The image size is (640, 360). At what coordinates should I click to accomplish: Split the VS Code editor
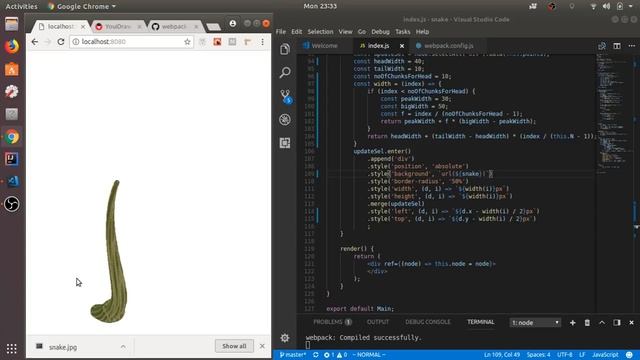point(617,46)
